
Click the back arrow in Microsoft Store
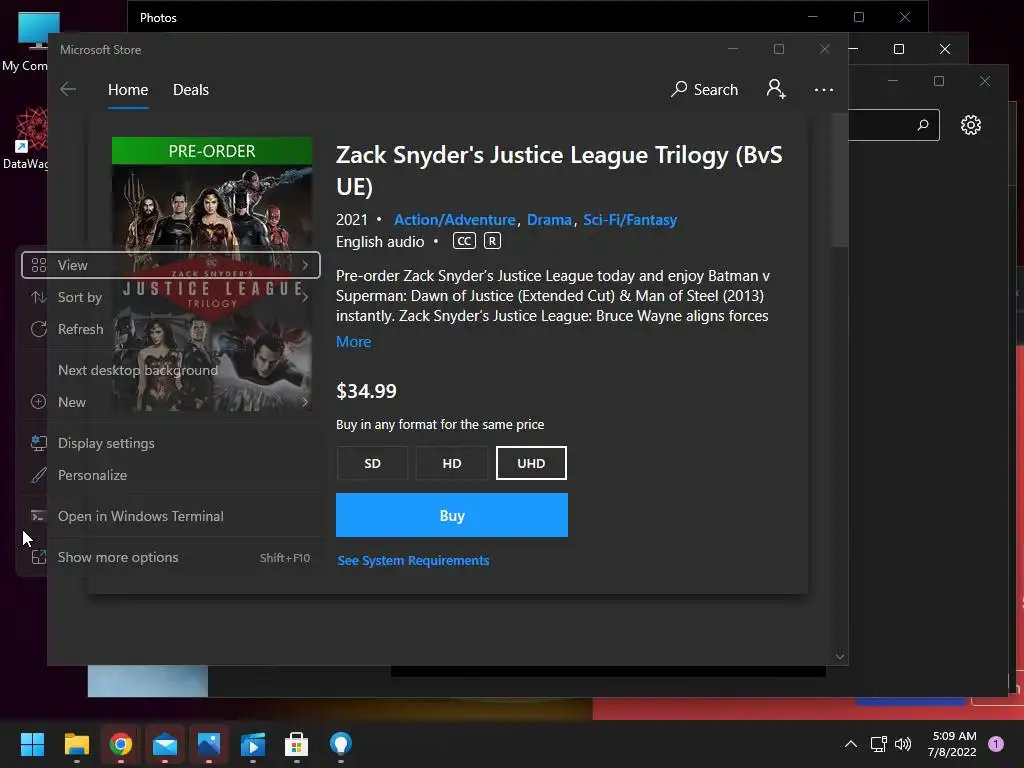[68, 89]
